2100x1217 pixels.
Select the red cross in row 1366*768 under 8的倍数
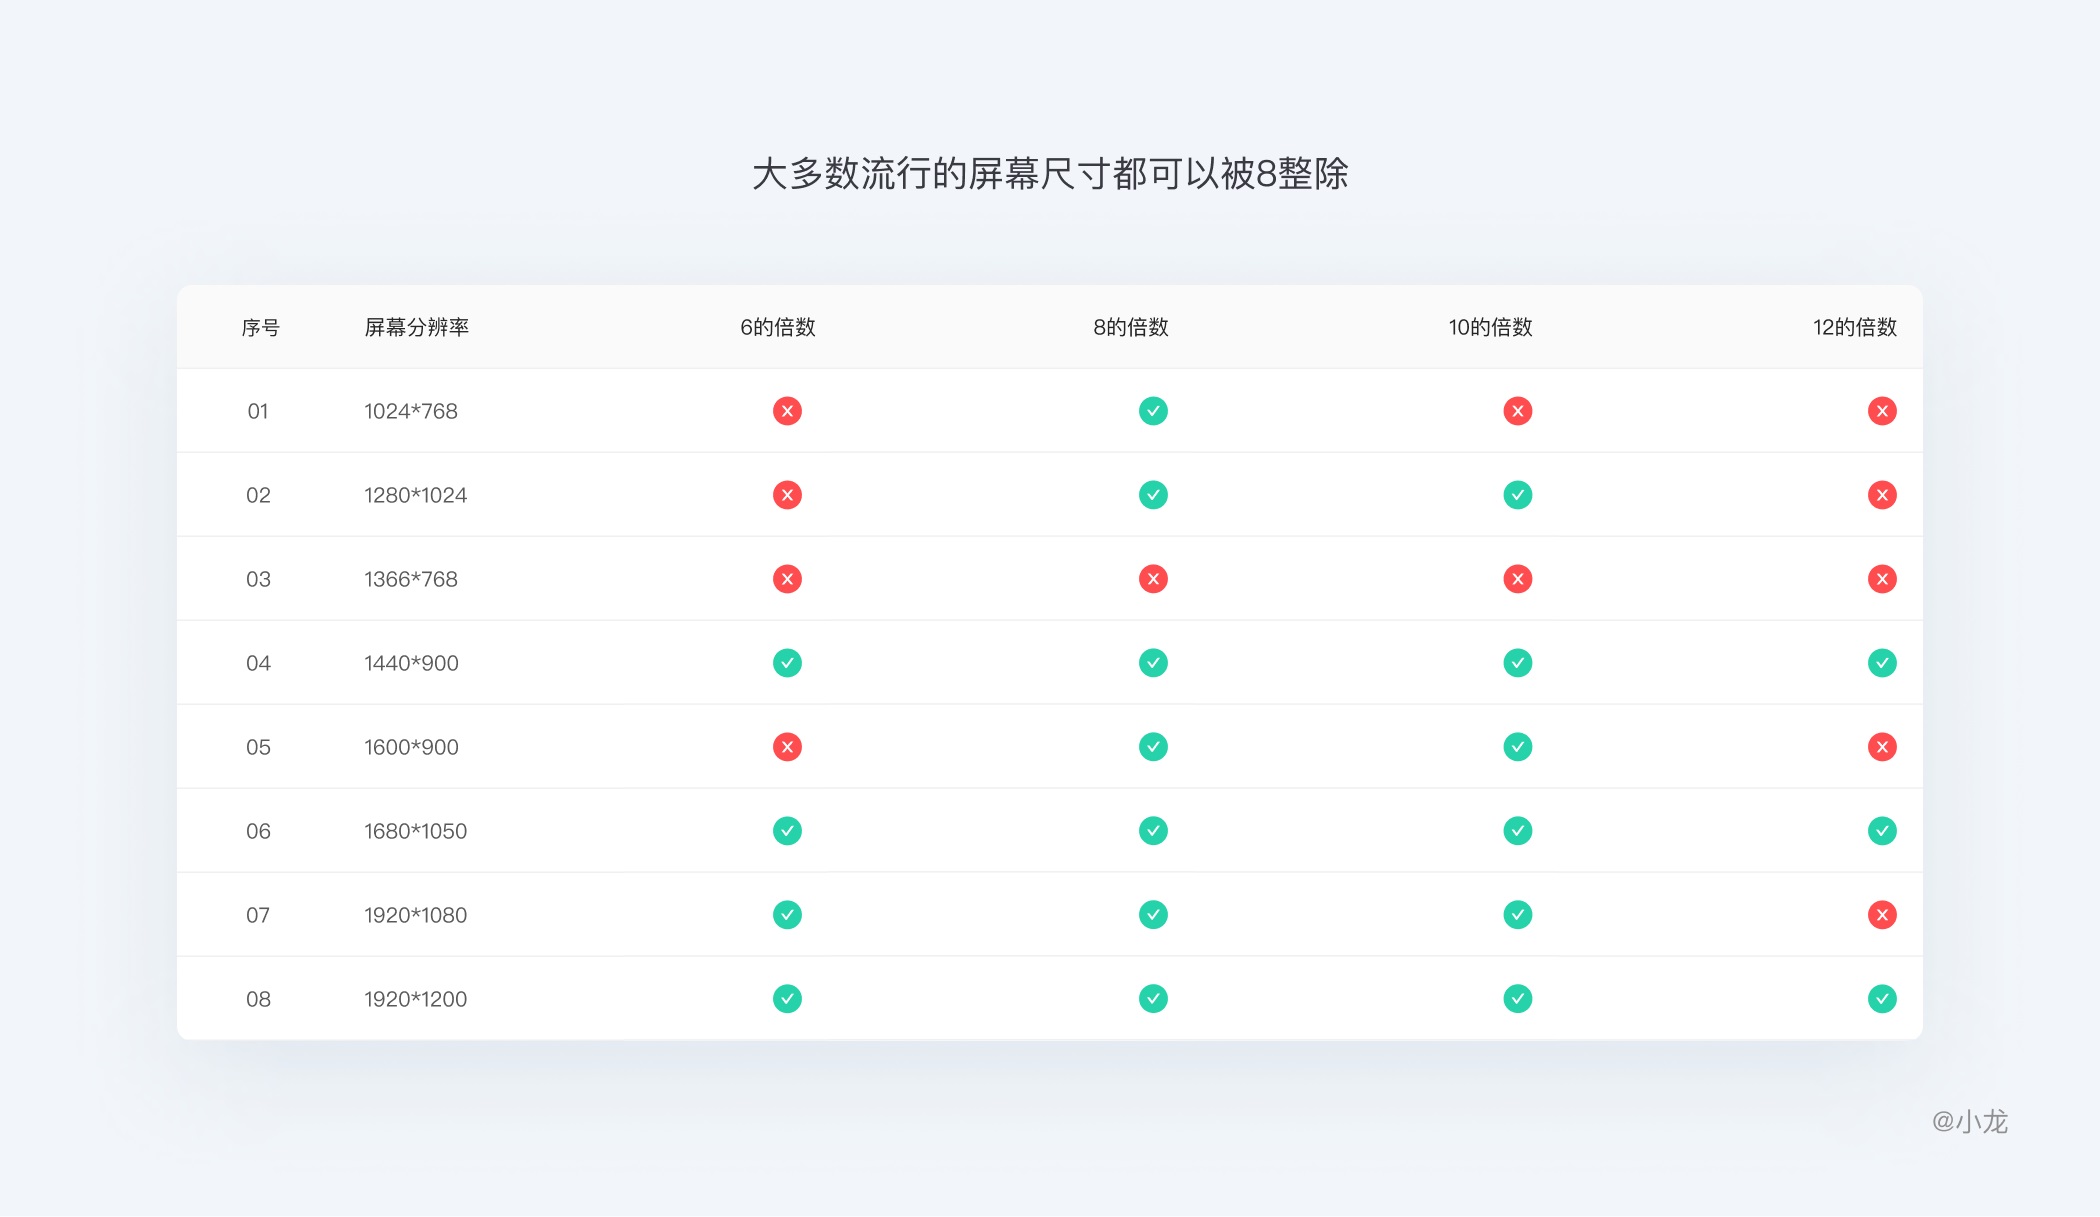[1153, 578]
